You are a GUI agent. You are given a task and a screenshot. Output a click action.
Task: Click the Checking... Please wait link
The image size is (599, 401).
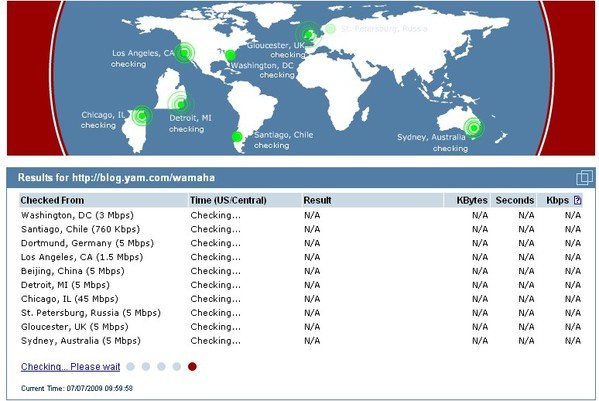pyautogui.click(x=71, y=367)
